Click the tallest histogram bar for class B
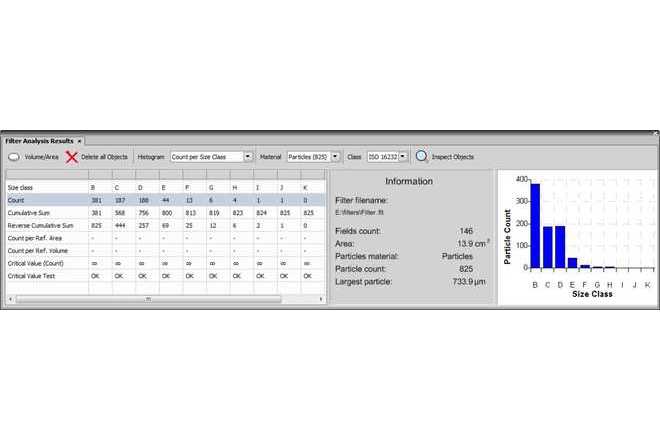 [535, 226]
